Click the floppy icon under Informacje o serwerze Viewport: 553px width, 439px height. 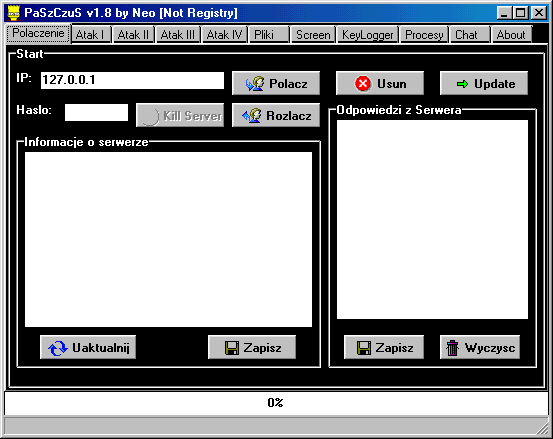click(x=232, y=348)
